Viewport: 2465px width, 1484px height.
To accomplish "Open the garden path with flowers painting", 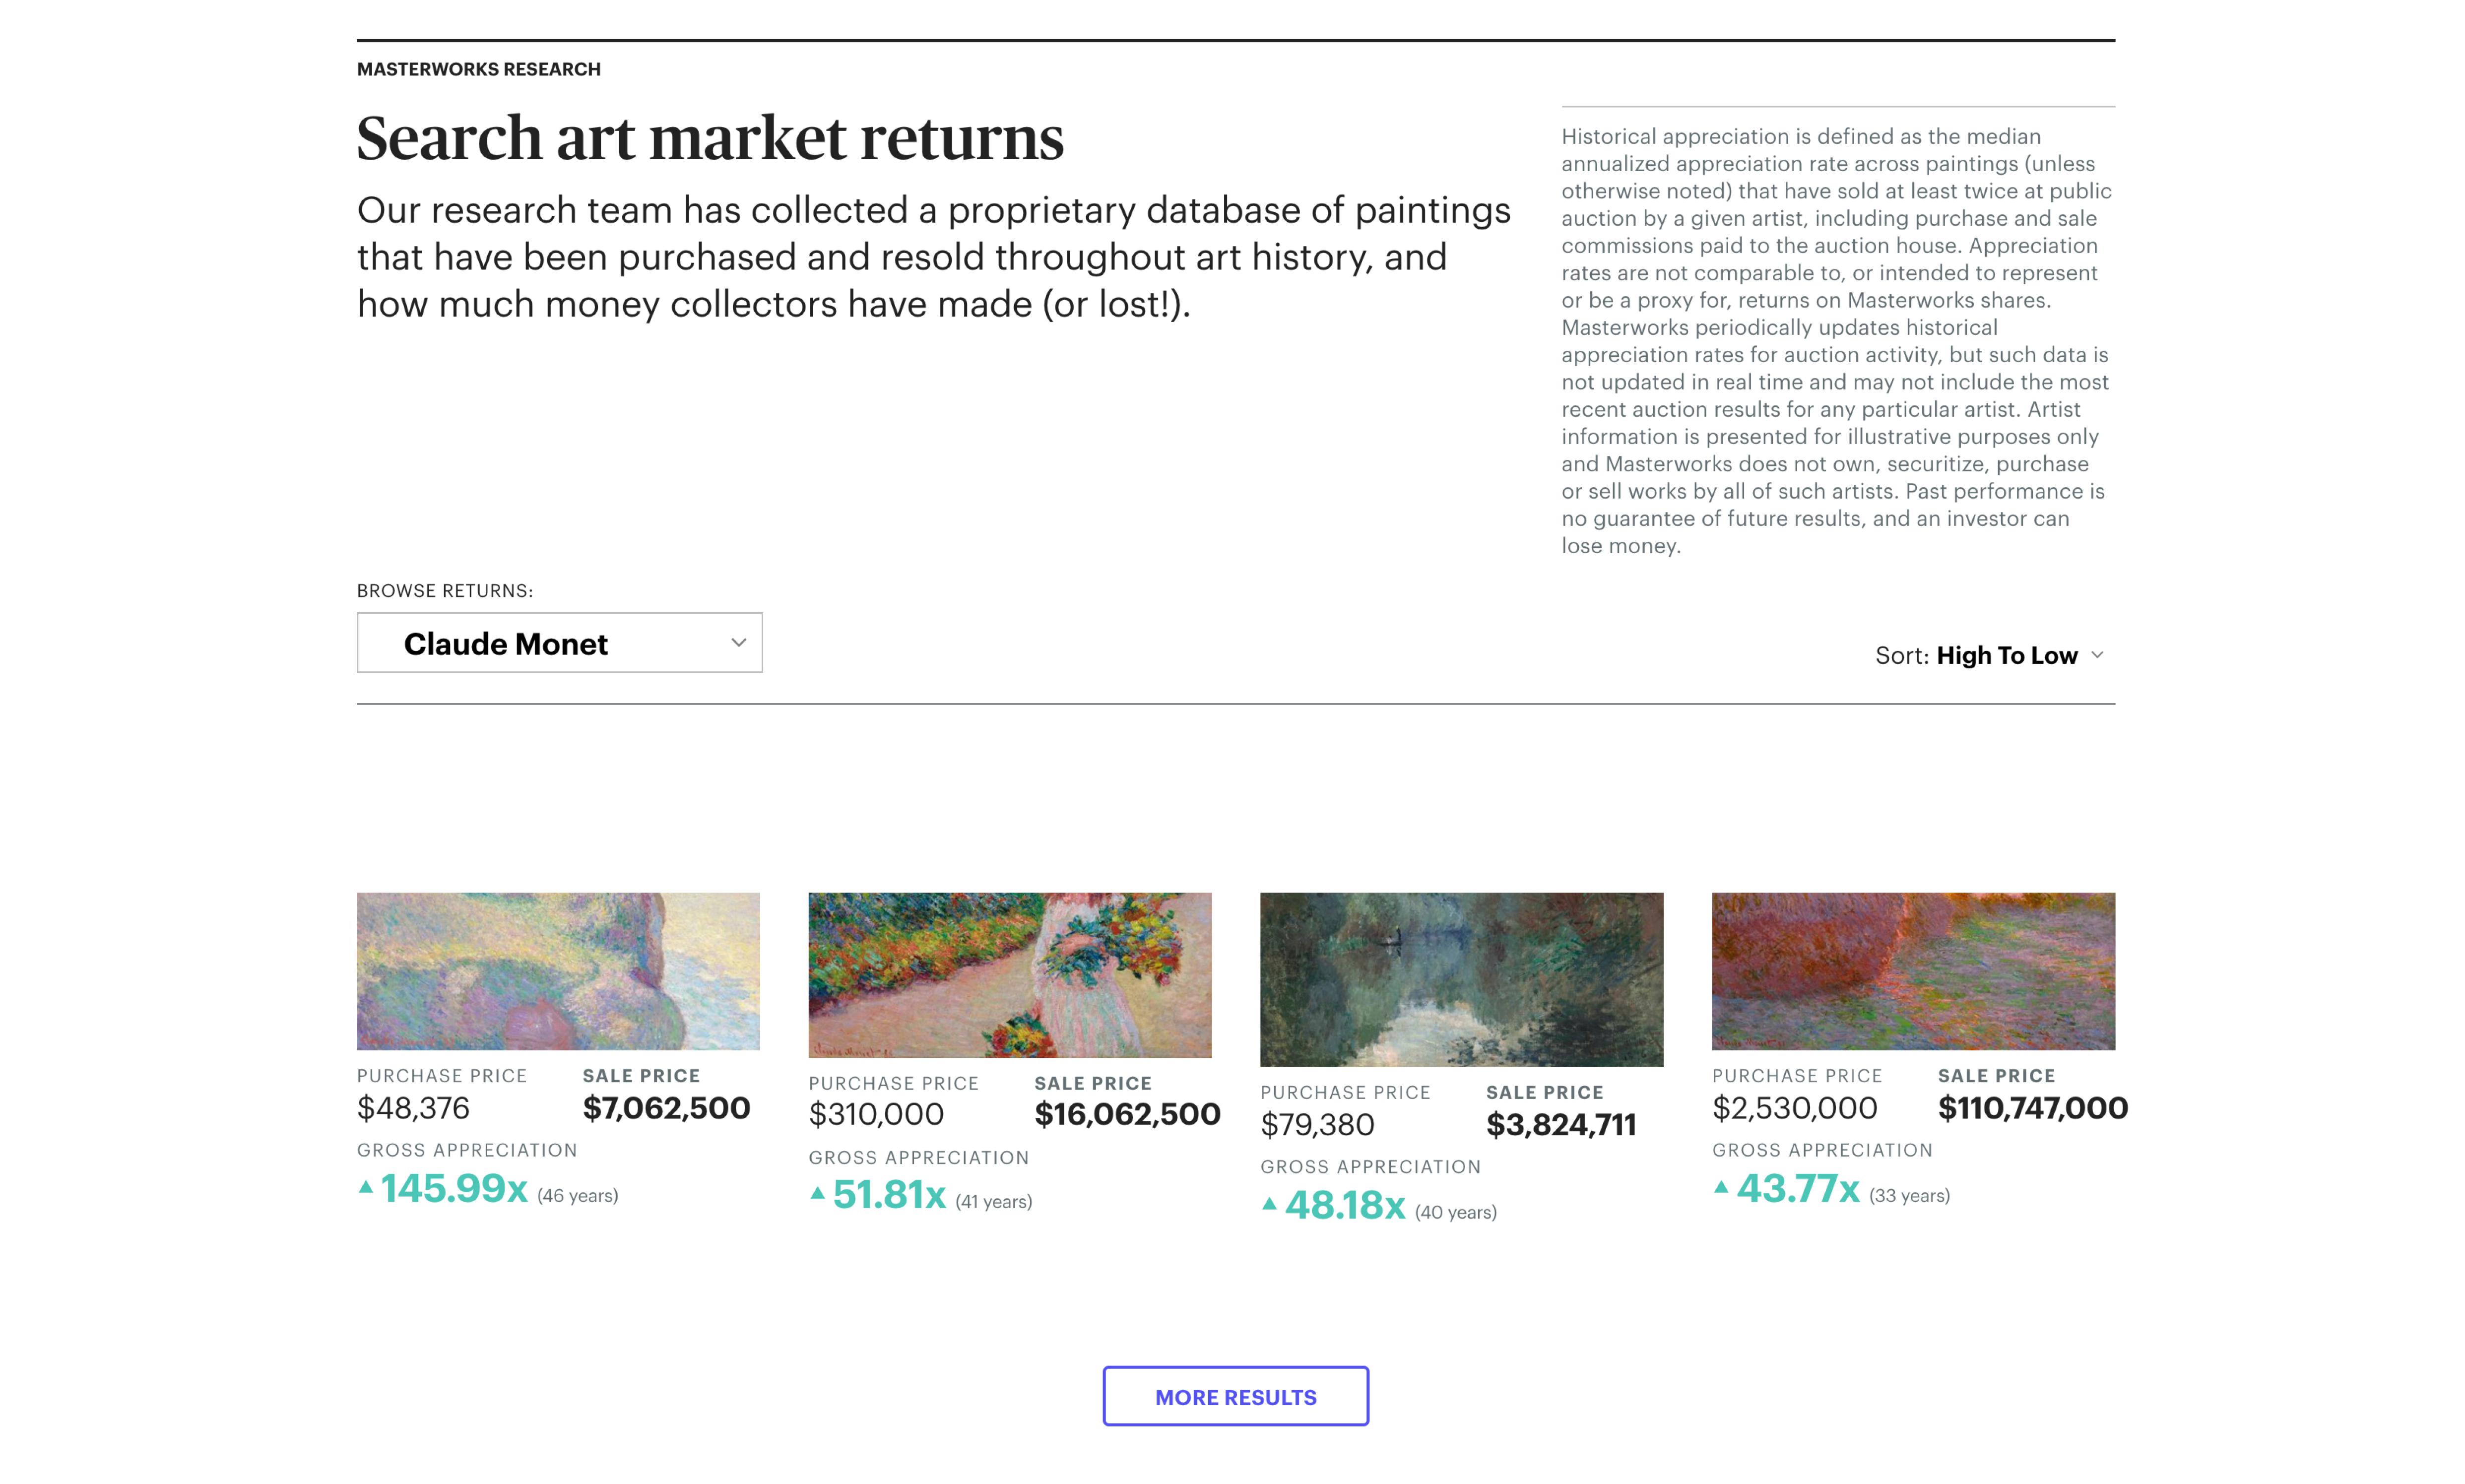I will pyautogui.click(x=1009, y=975).
